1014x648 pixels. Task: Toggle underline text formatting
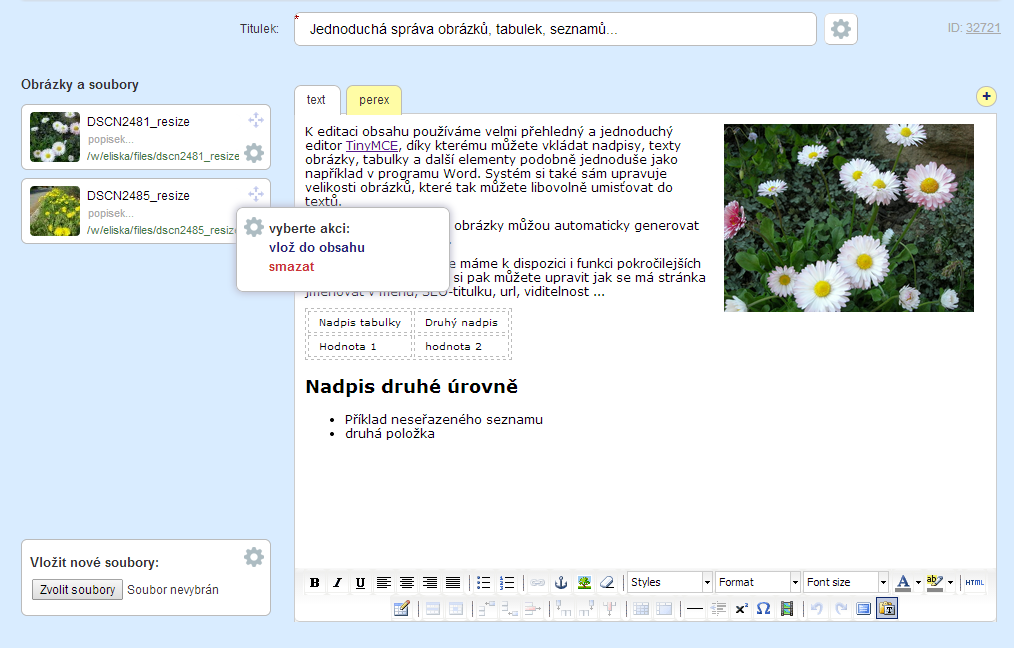click(360, 582)
